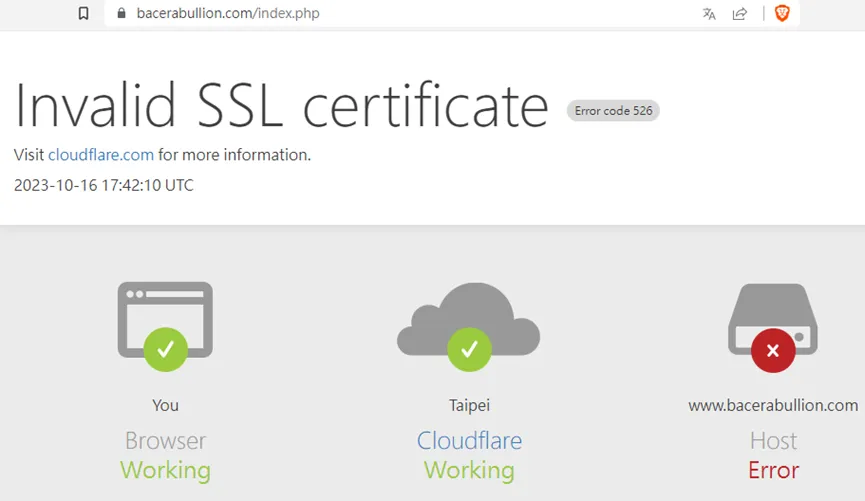Open the blue Cloudflare link under Taipei
This screenshot has width=865, height=501.
(469, 440)
